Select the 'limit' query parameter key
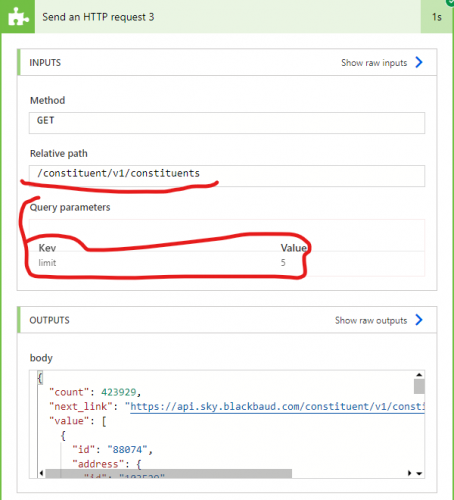454x500 pixels. click(47, 263)
